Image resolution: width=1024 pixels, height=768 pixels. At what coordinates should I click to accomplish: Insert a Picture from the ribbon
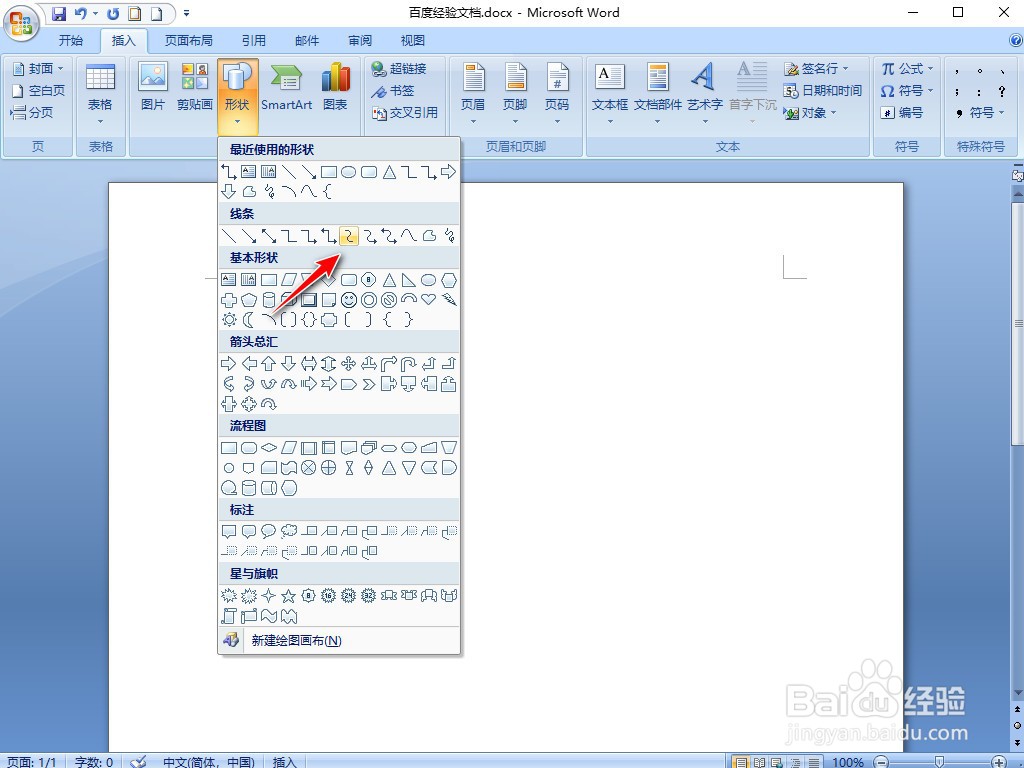153,87
